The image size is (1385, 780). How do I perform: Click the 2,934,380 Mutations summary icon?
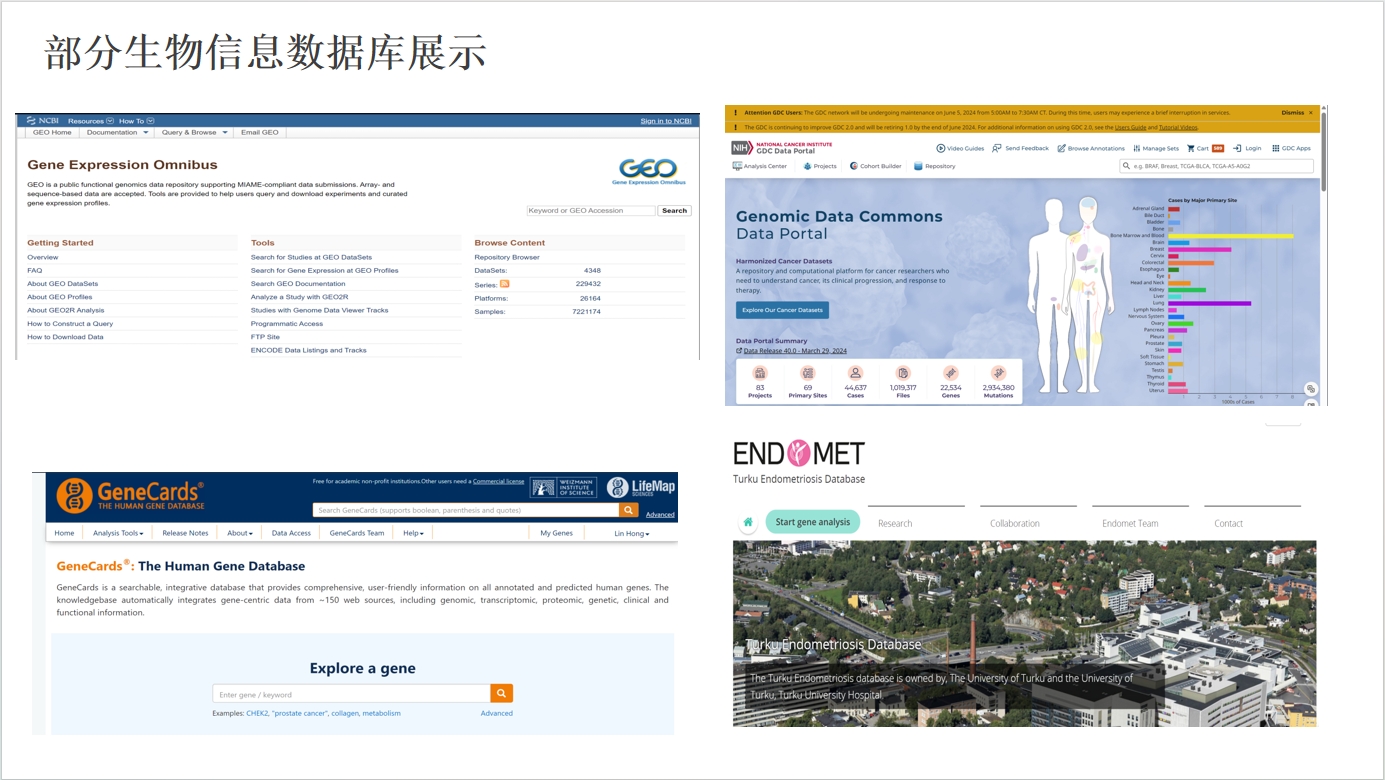click(x=998, y=373)
